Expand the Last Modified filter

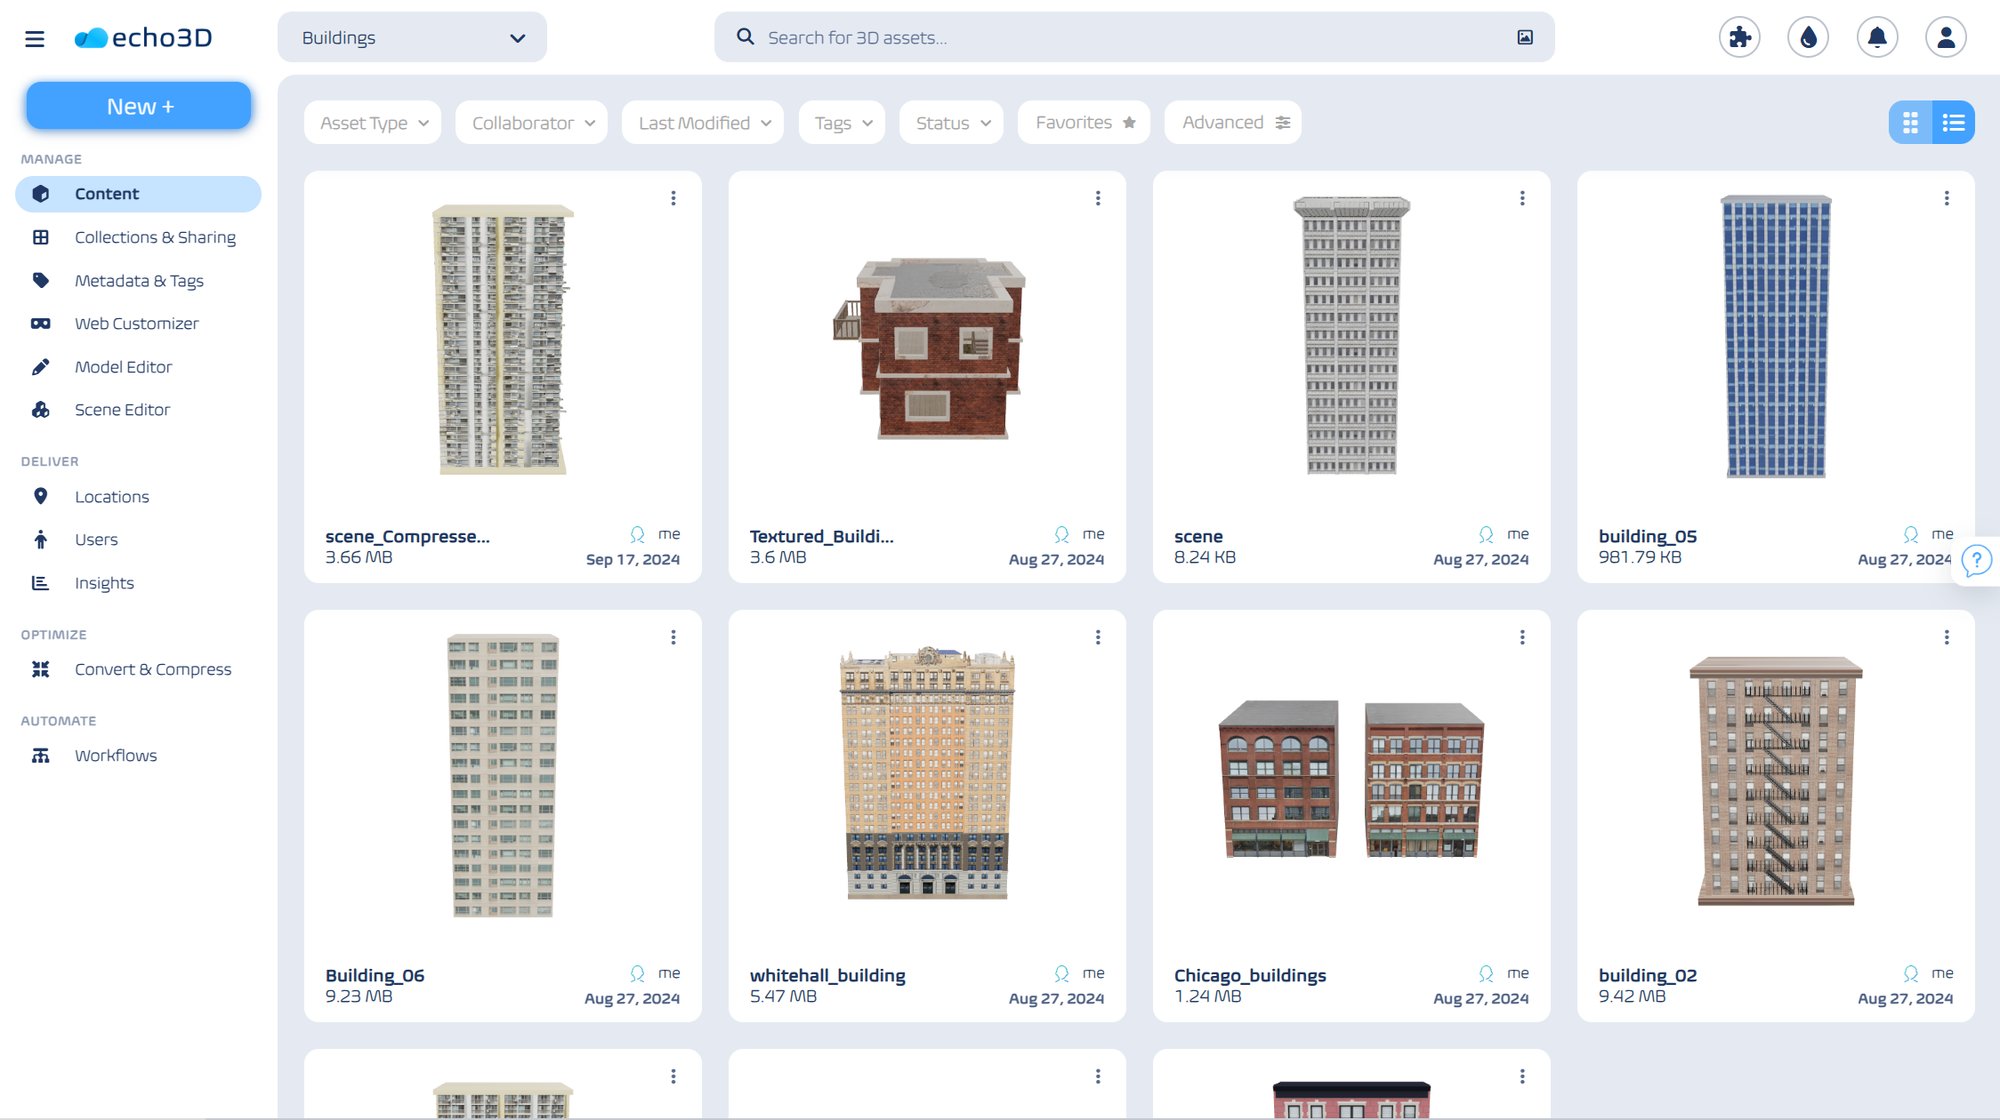click(702, 122)
